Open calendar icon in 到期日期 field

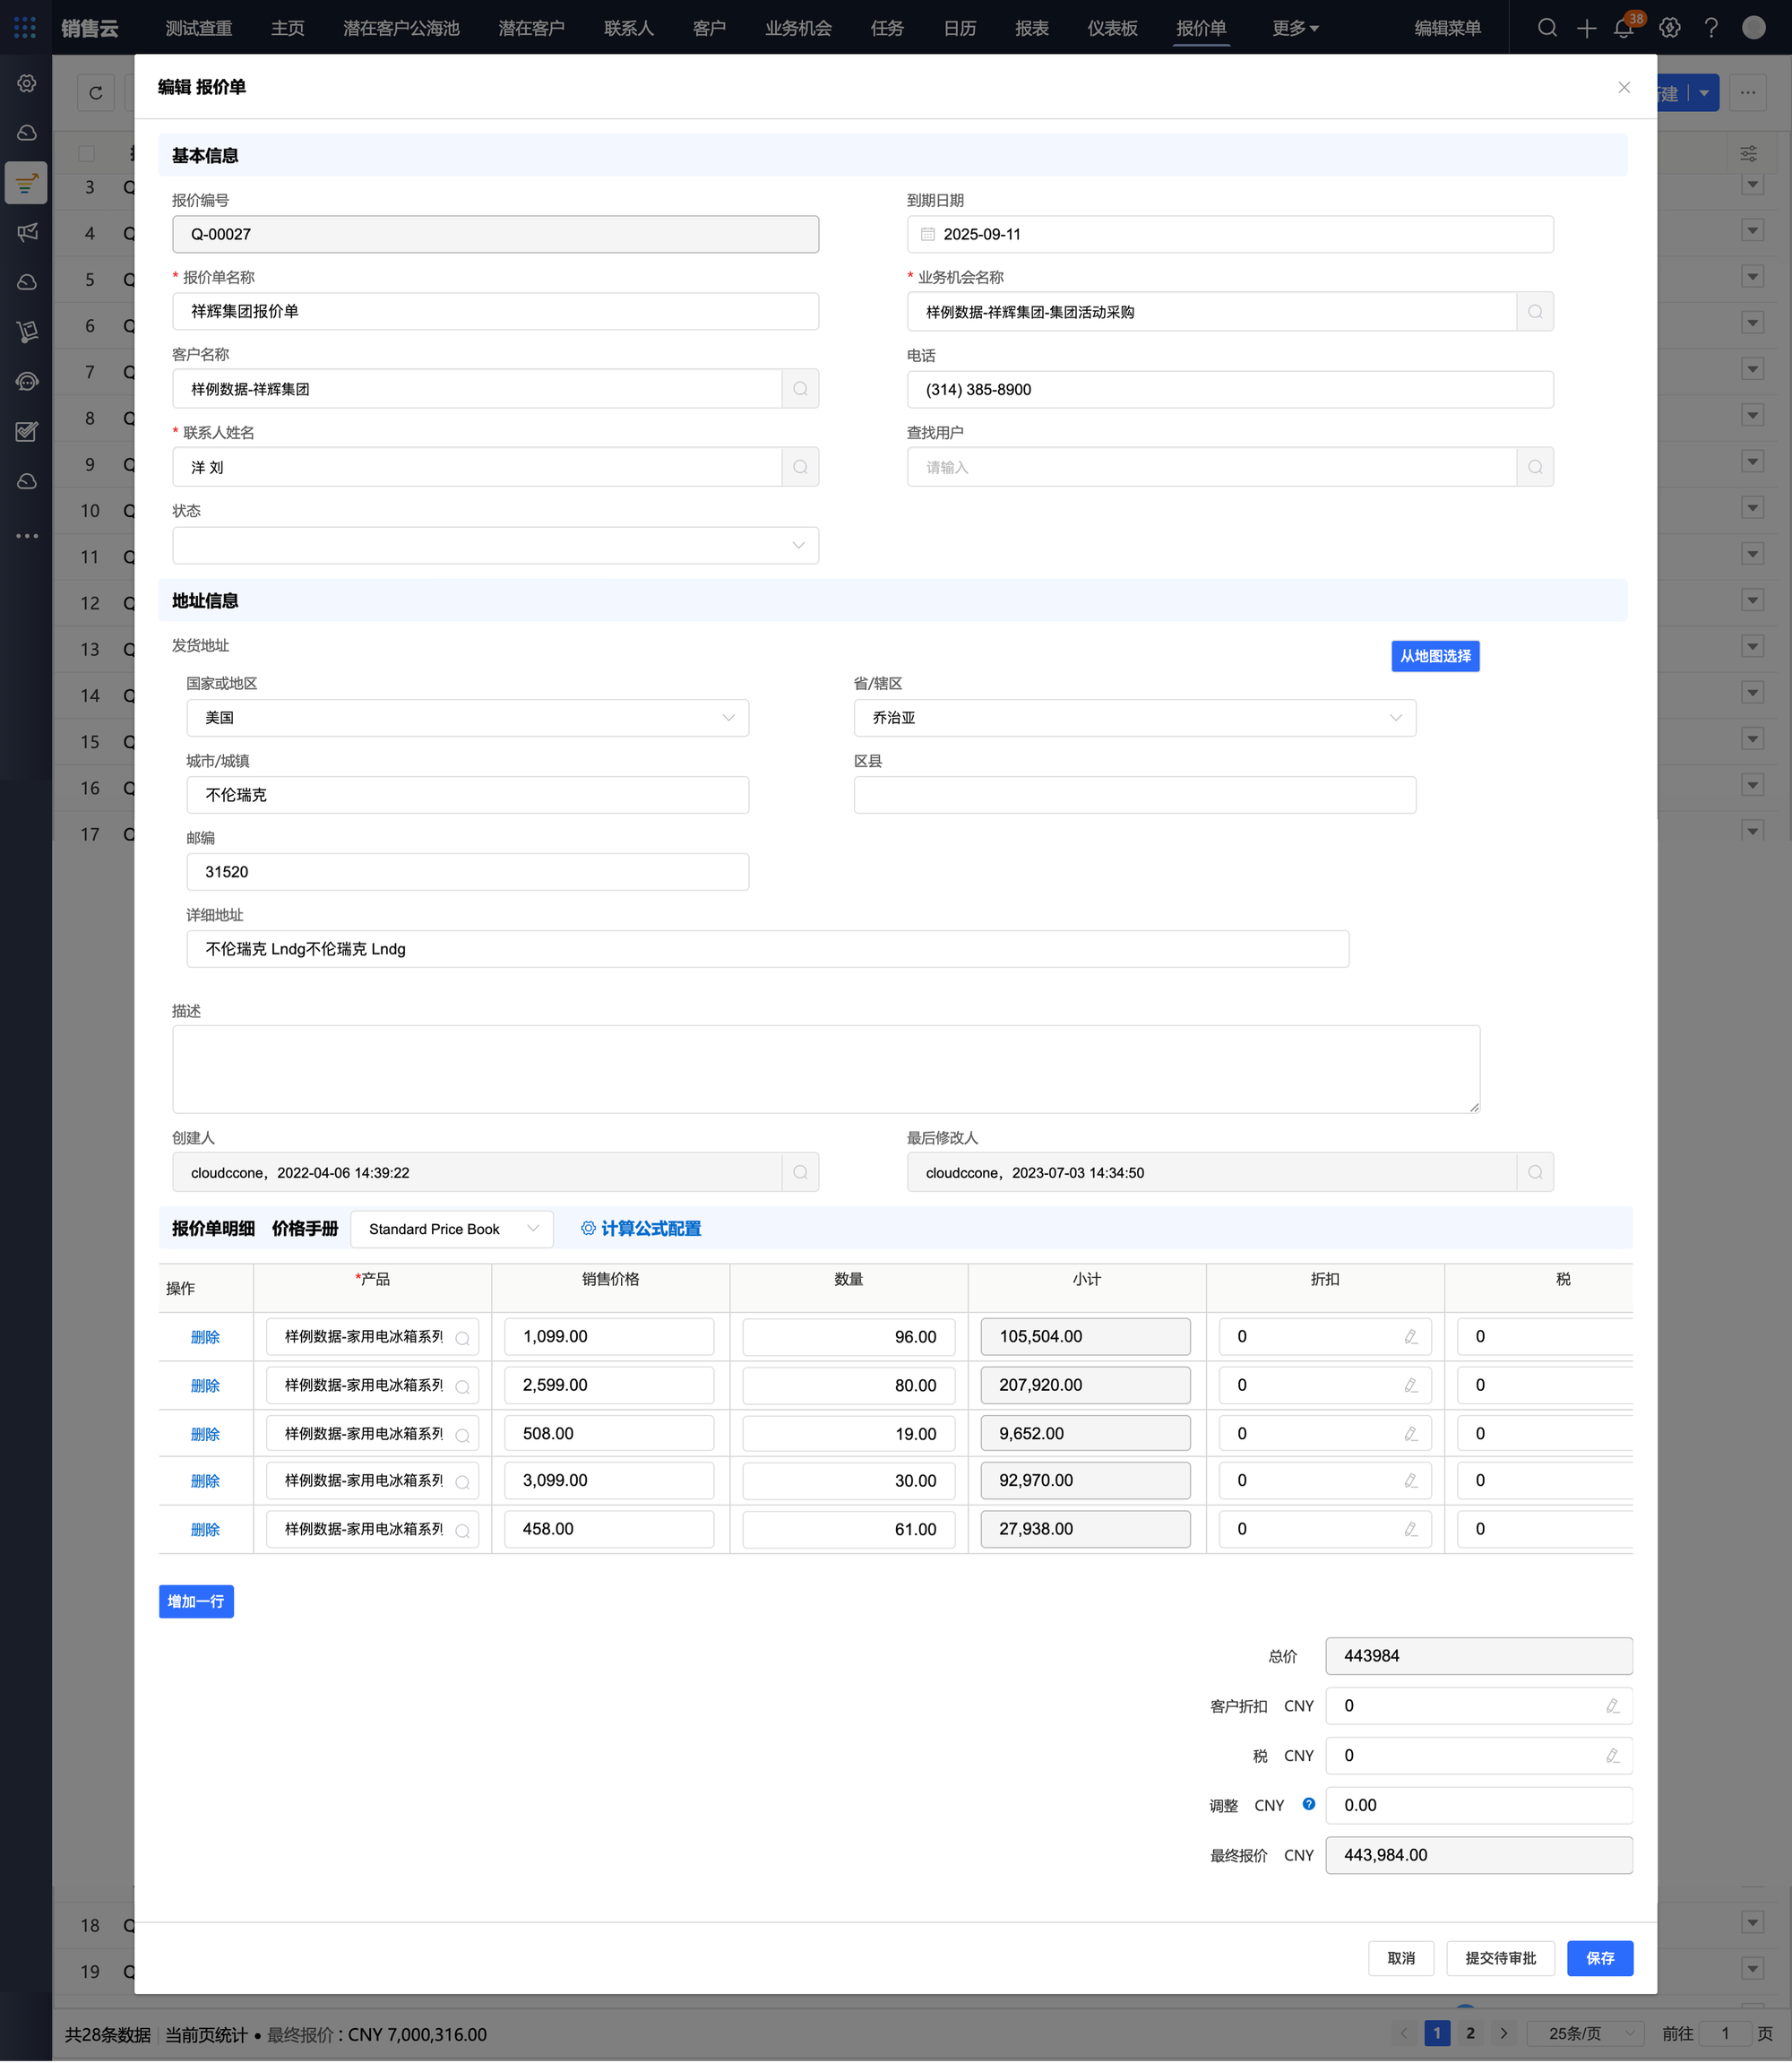pos(927,234)
